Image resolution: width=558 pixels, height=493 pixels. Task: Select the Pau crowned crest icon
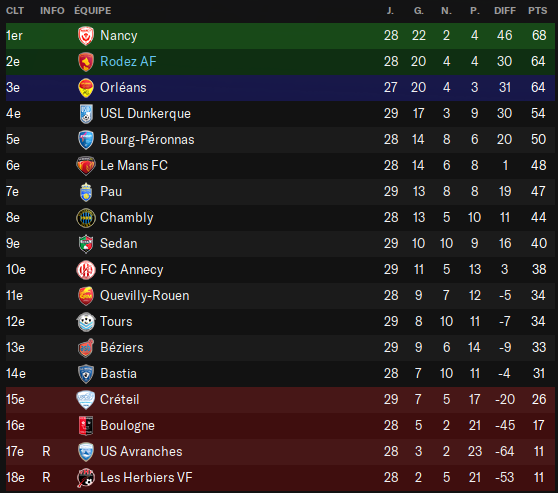click(x=86, y=192)
